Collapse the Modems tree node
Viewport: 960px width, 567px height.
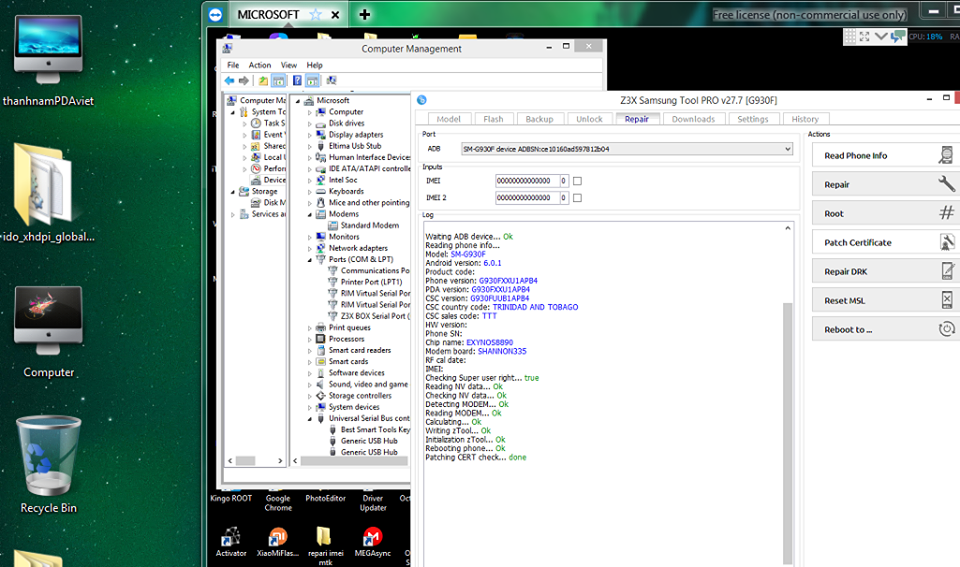click(310, 214)
